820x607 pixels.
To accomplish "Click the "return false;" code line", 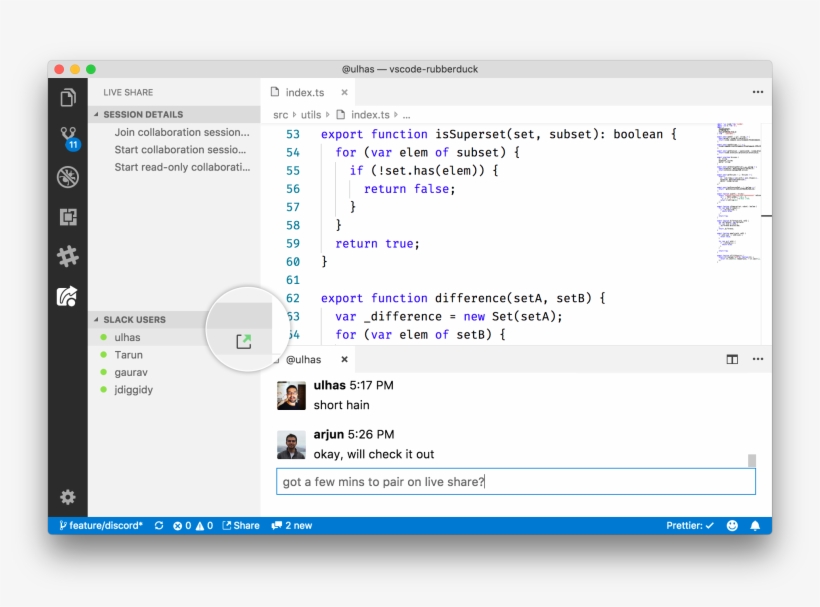I will (409, 189).
